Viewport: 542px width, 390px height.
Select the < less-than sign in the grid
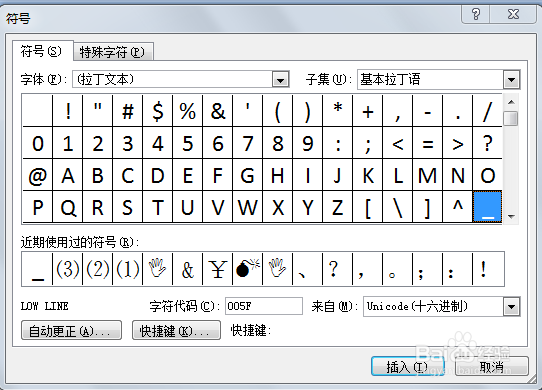click(398, 143)
